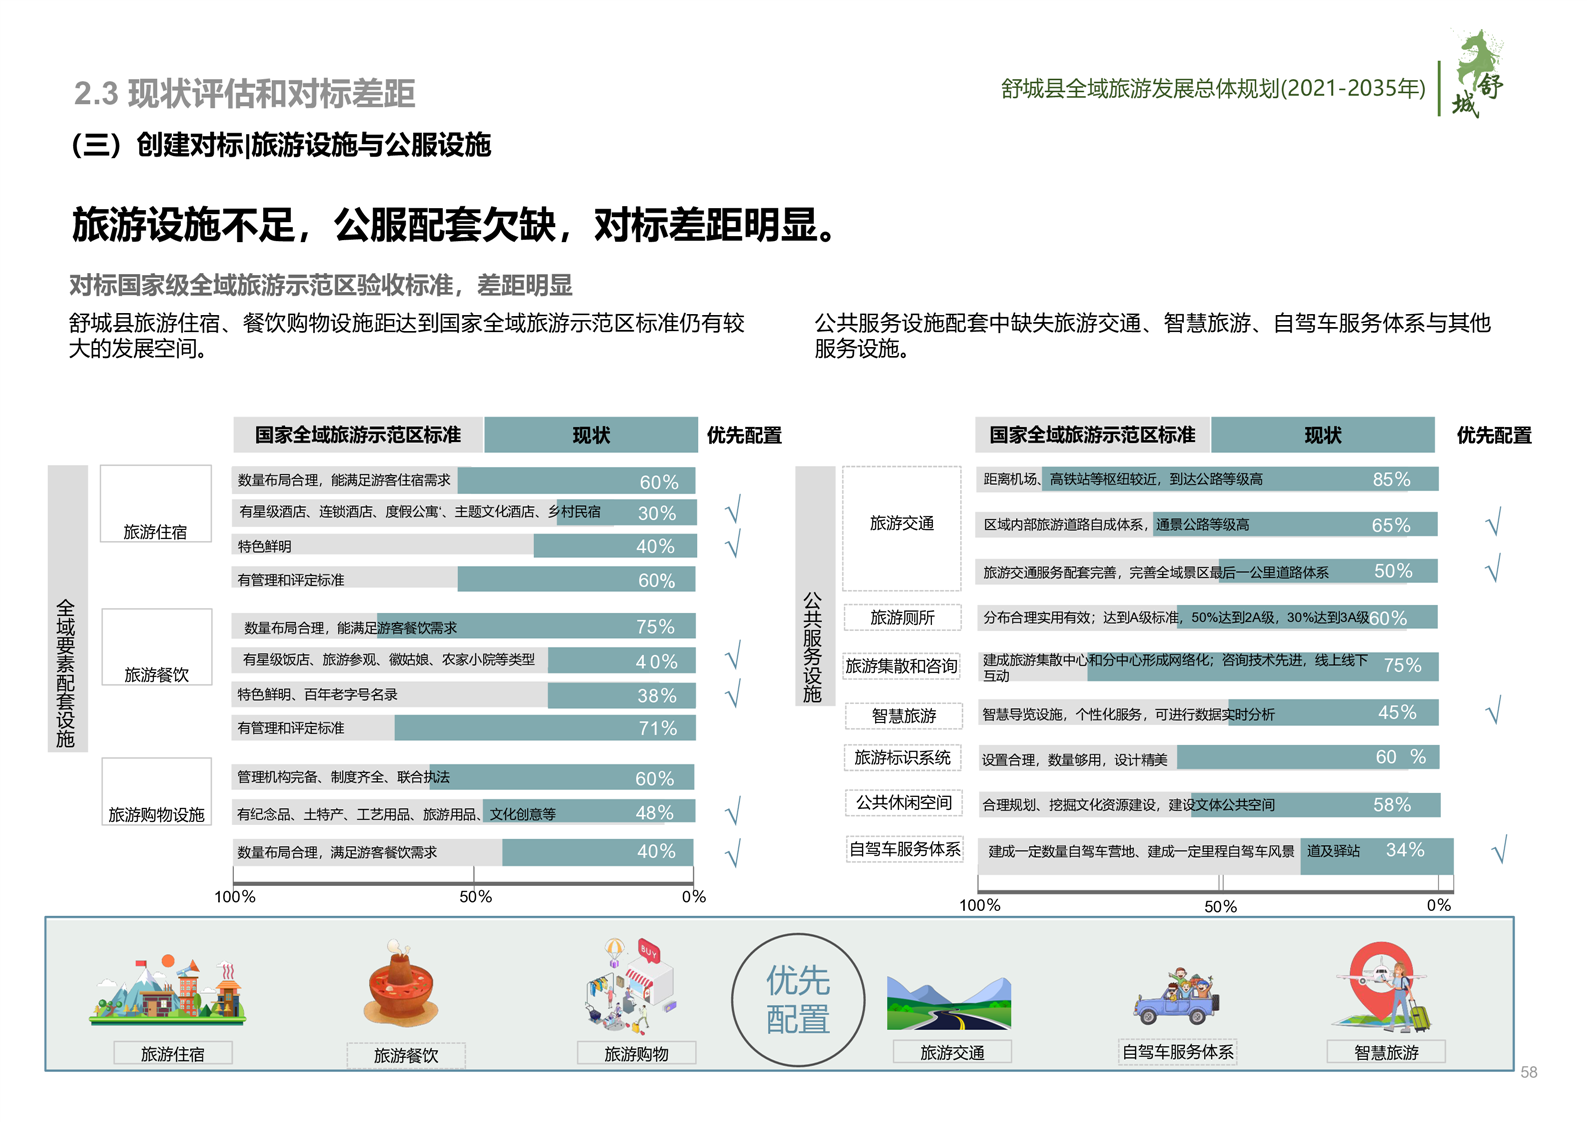Click the 旅游厕所 category label box

[x=901, y=618]
